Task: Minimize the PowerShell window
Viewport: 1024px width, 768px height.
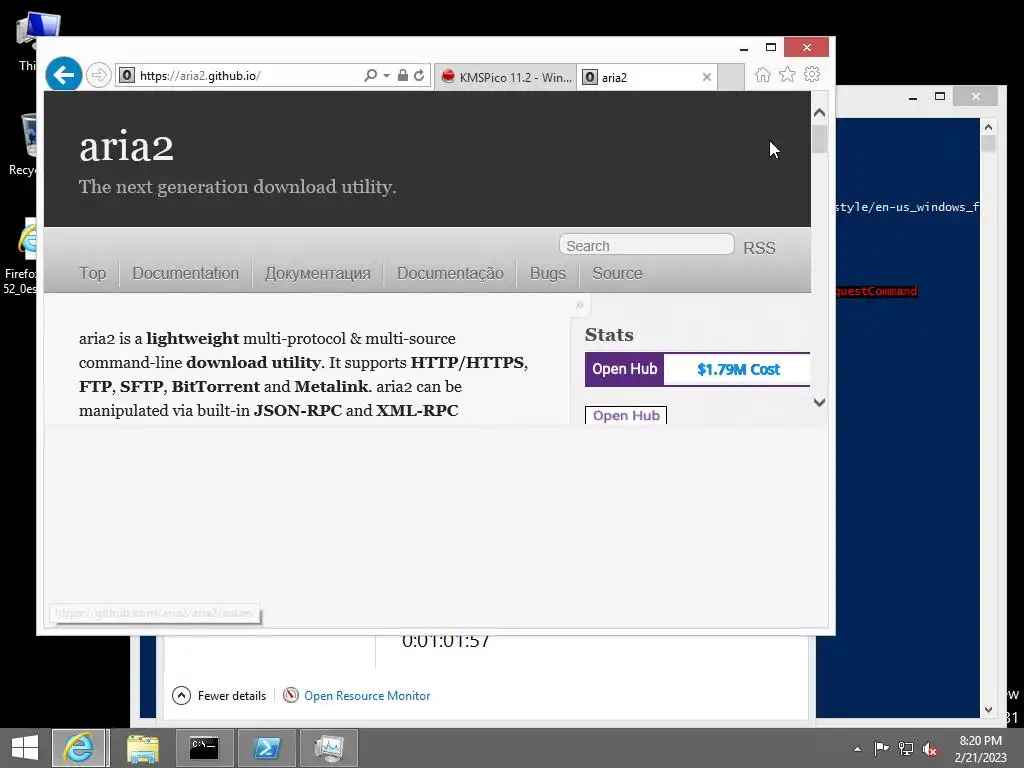Action: (x=913, y=97)
